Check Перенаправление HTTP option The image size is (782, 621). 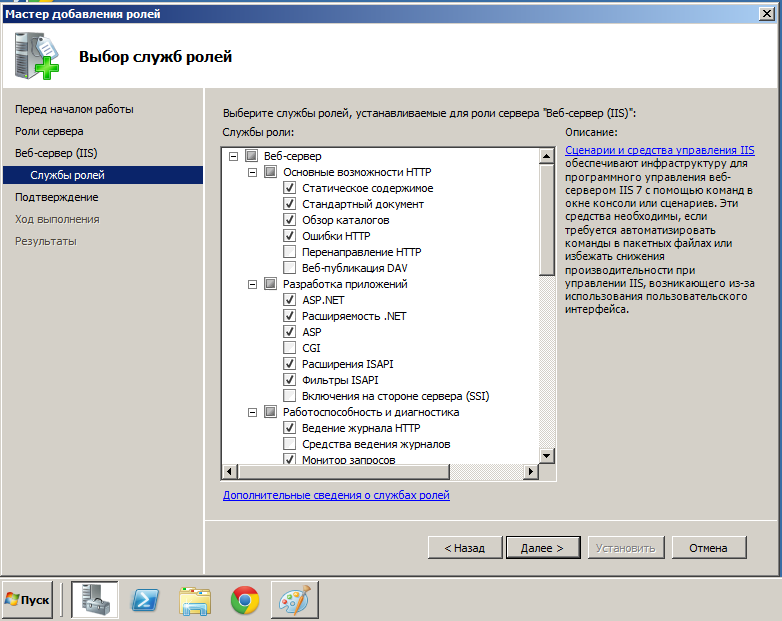[290, 252]
